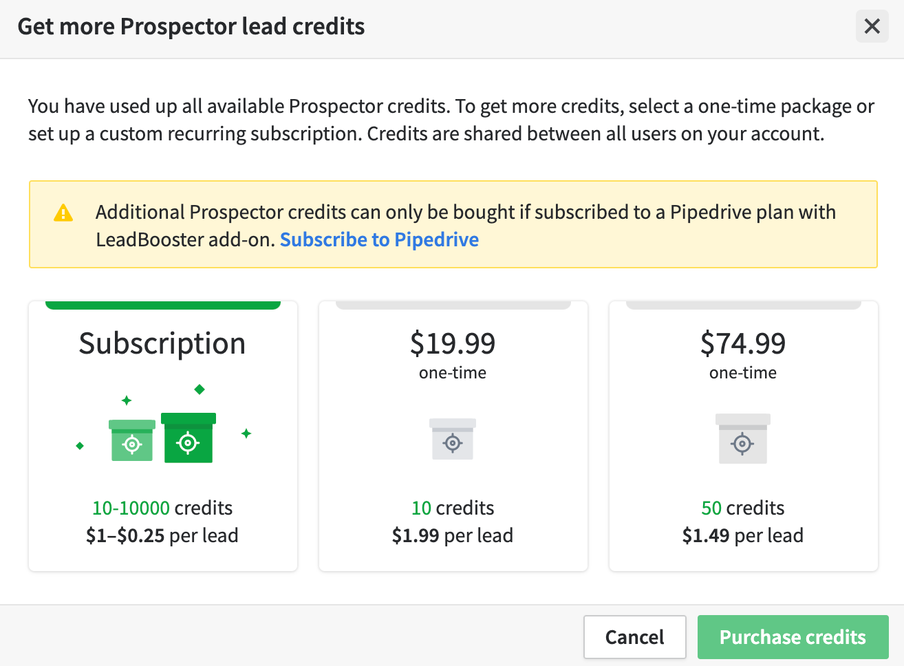Click the 50 credits label
This screenshot has height=666, width=904.
click(743, 507)
